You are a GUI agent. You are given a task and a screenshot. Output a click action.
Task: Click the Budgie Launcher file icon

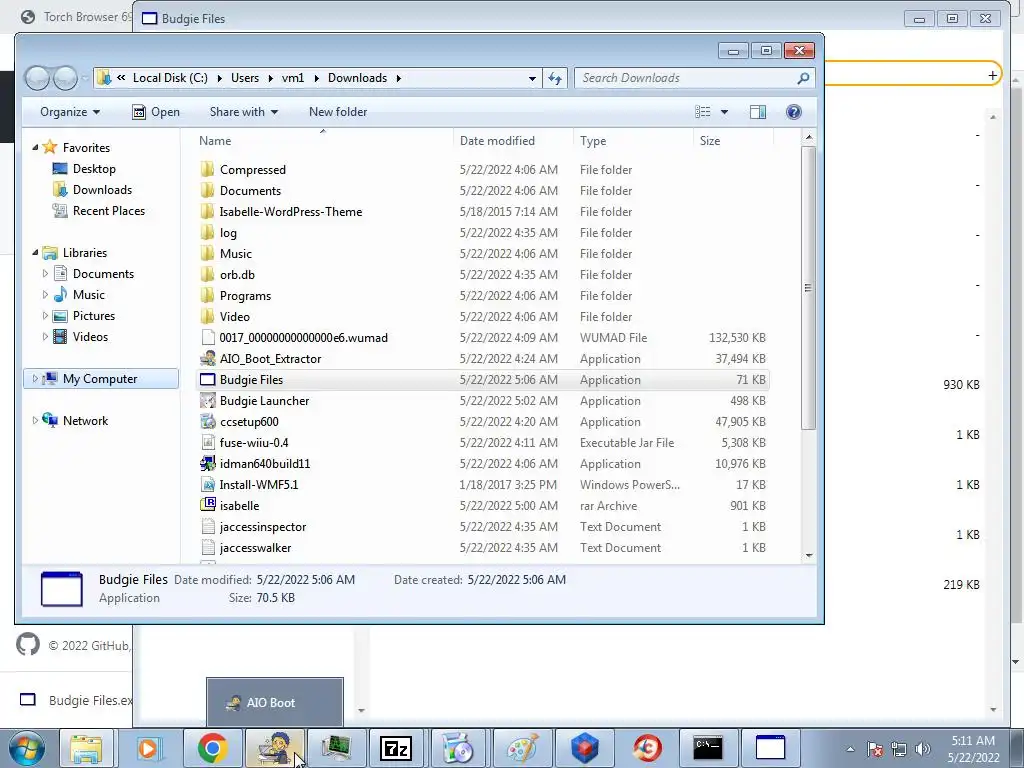pyautogui.click(x=207, y=400)
